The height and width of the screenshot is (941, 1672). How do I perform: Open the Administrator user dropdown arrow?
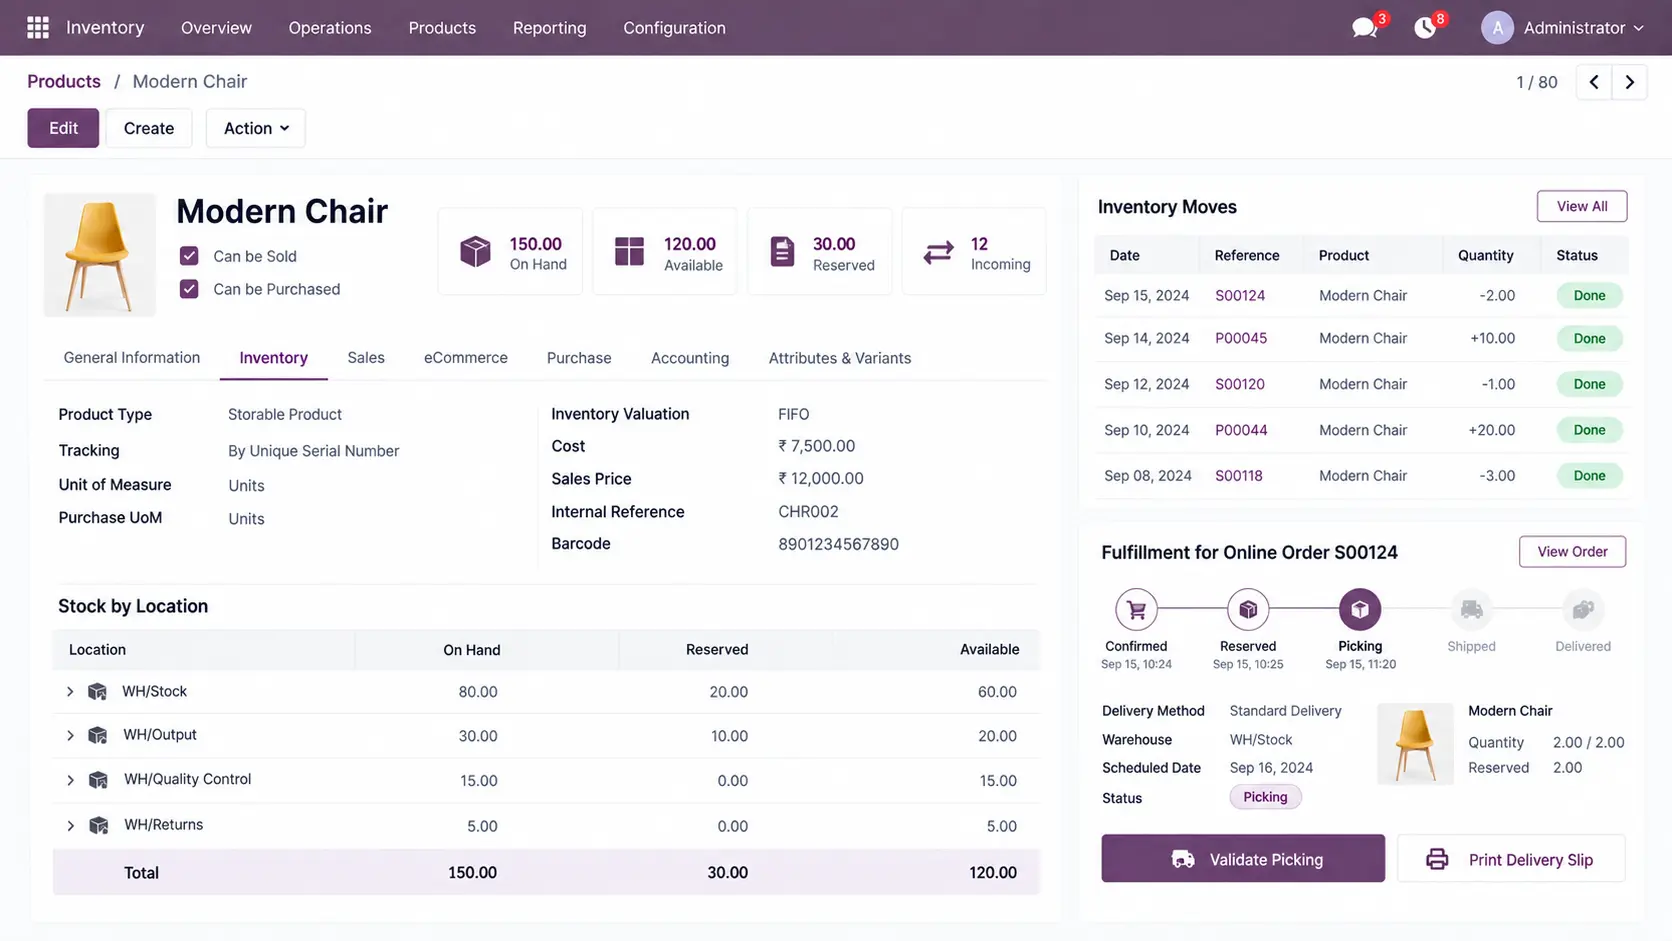1638,28
